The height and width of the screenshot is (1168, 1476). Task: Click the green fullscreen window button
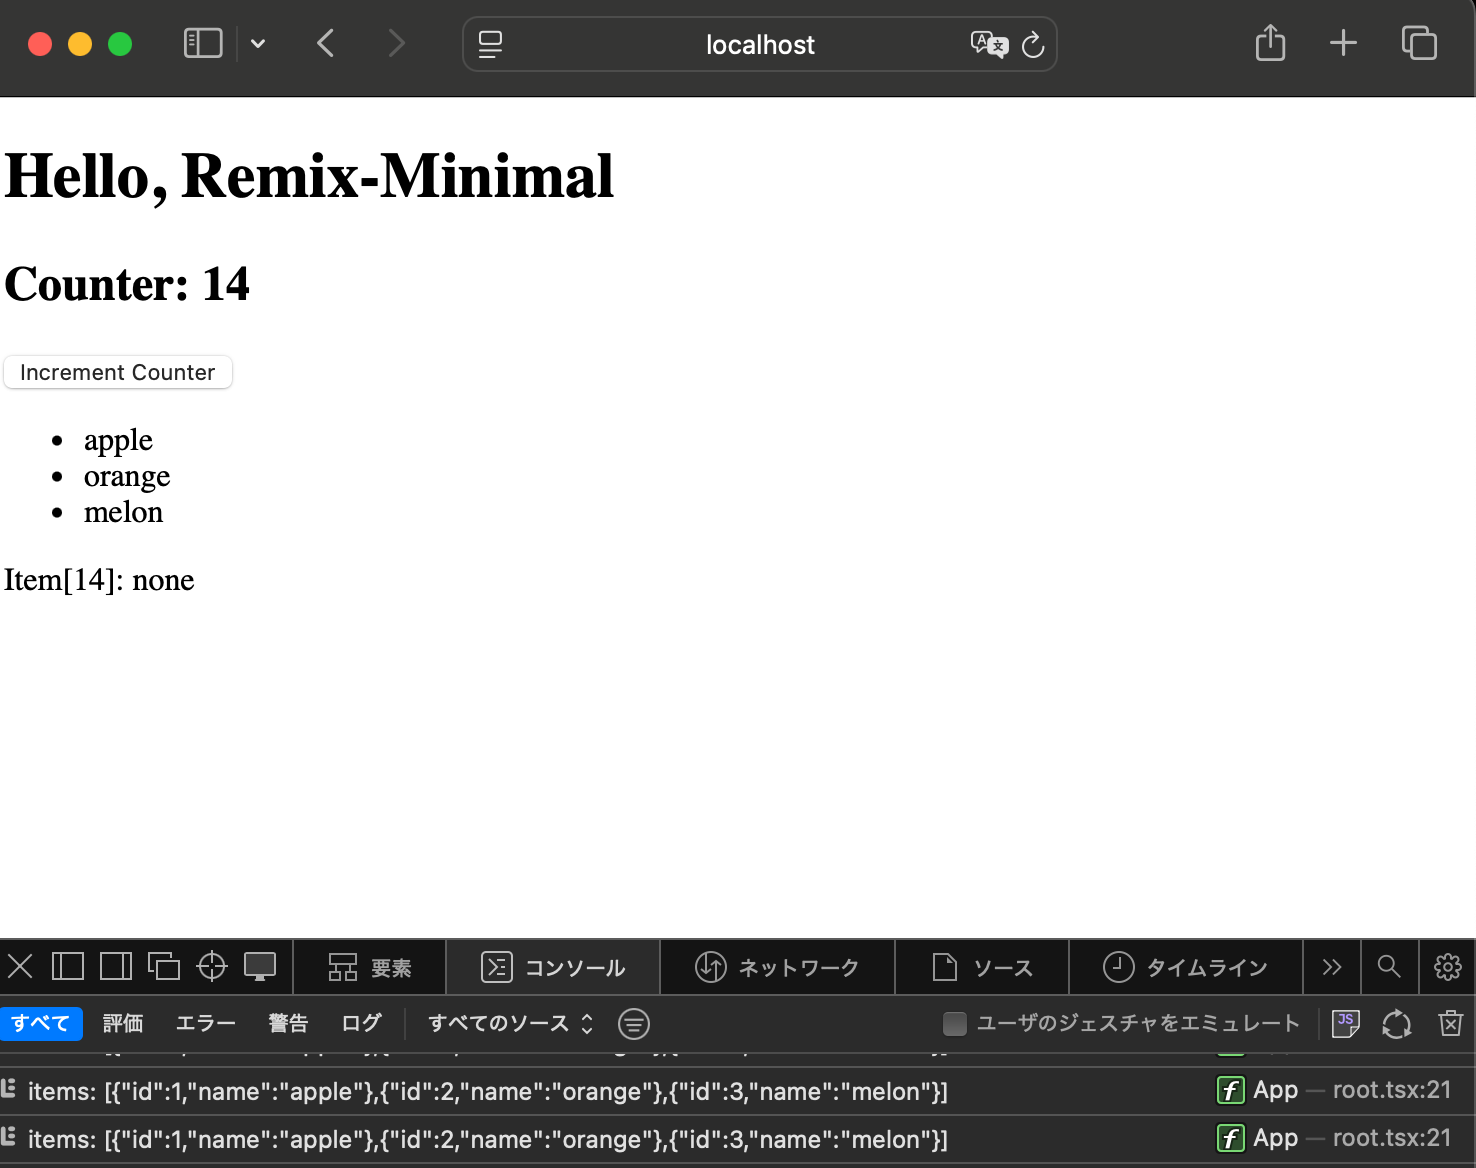coord(120,44)
